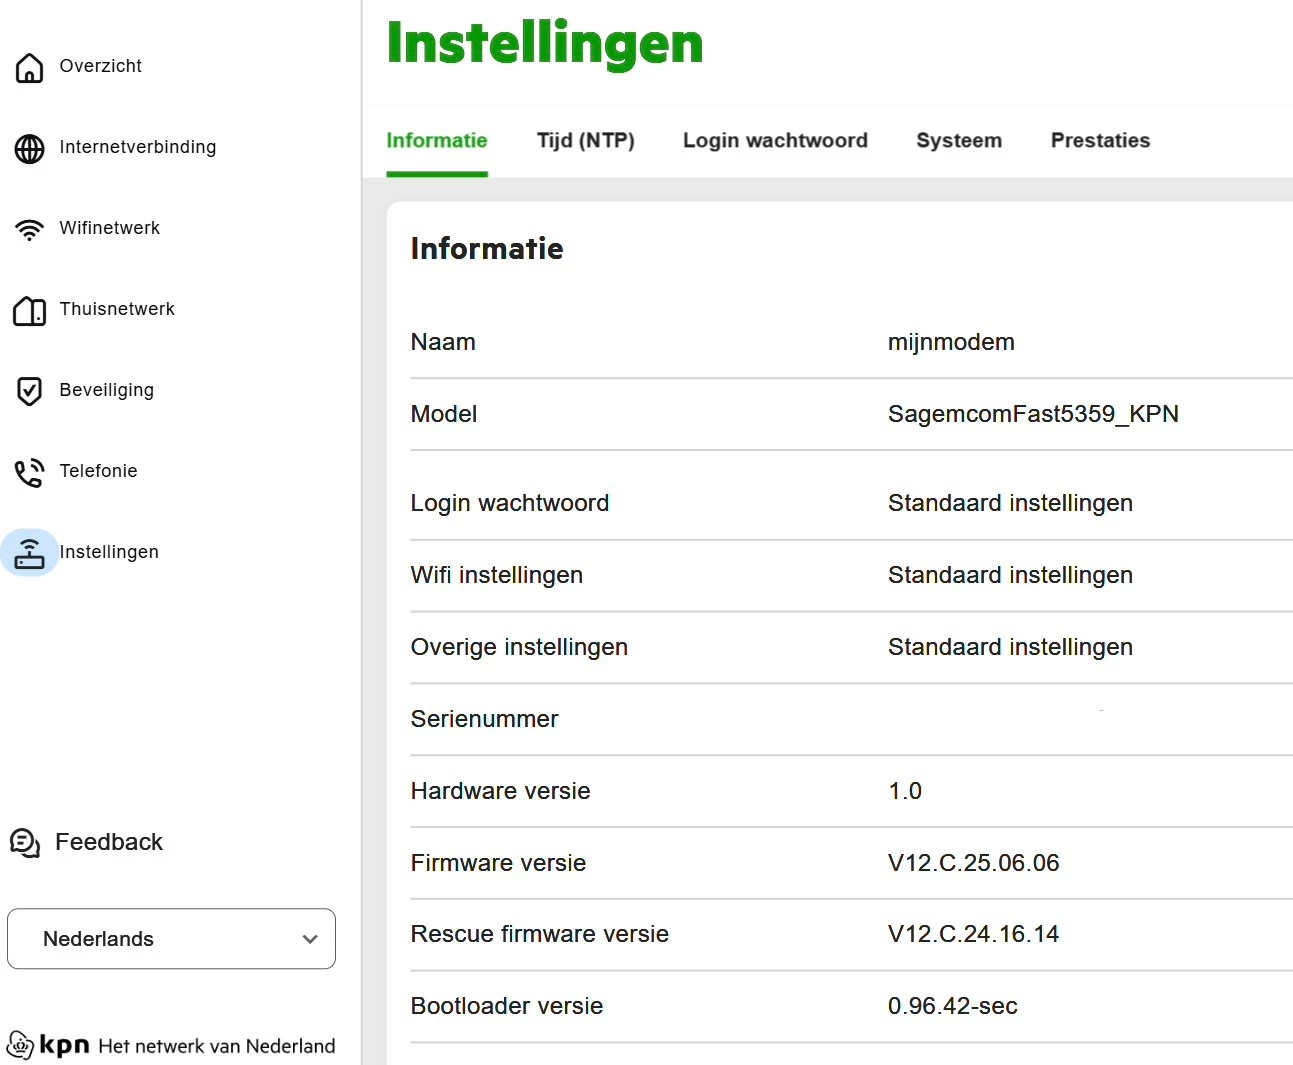Image resolution: width=1293 pixels, height=1065 pixels.
Task: Switch to the Tijd (NTP) tab
Action: [585, 141]
